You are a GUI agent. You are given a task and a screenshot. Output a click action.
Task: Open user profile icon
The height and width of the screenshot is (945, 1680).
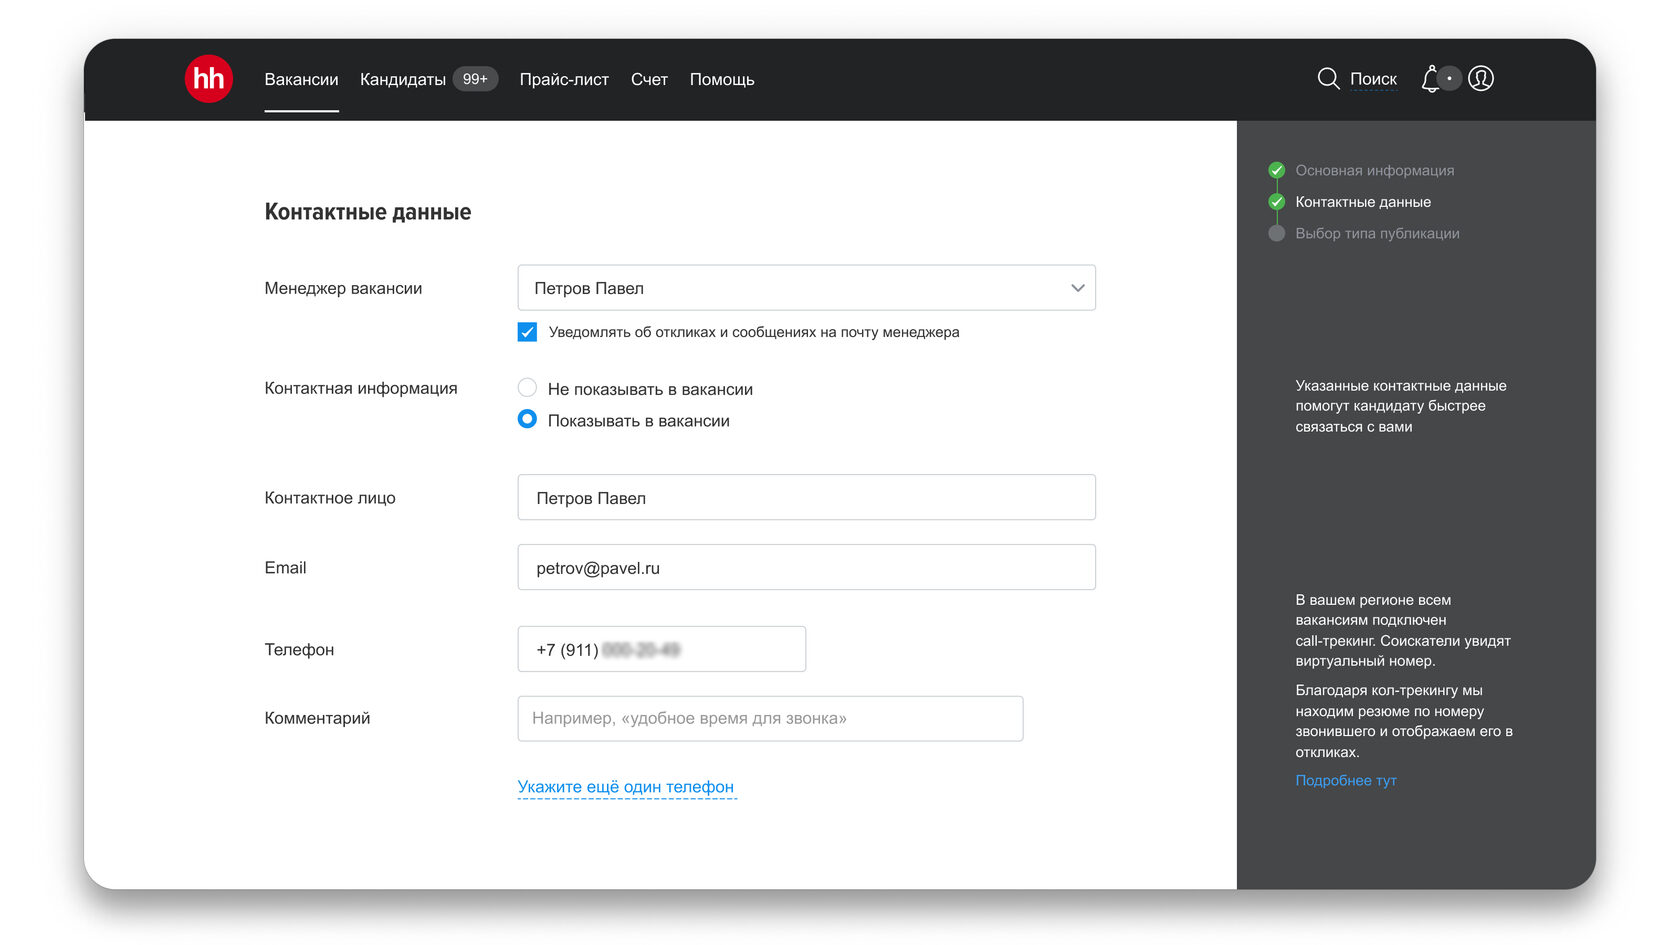click(1481, 79)
